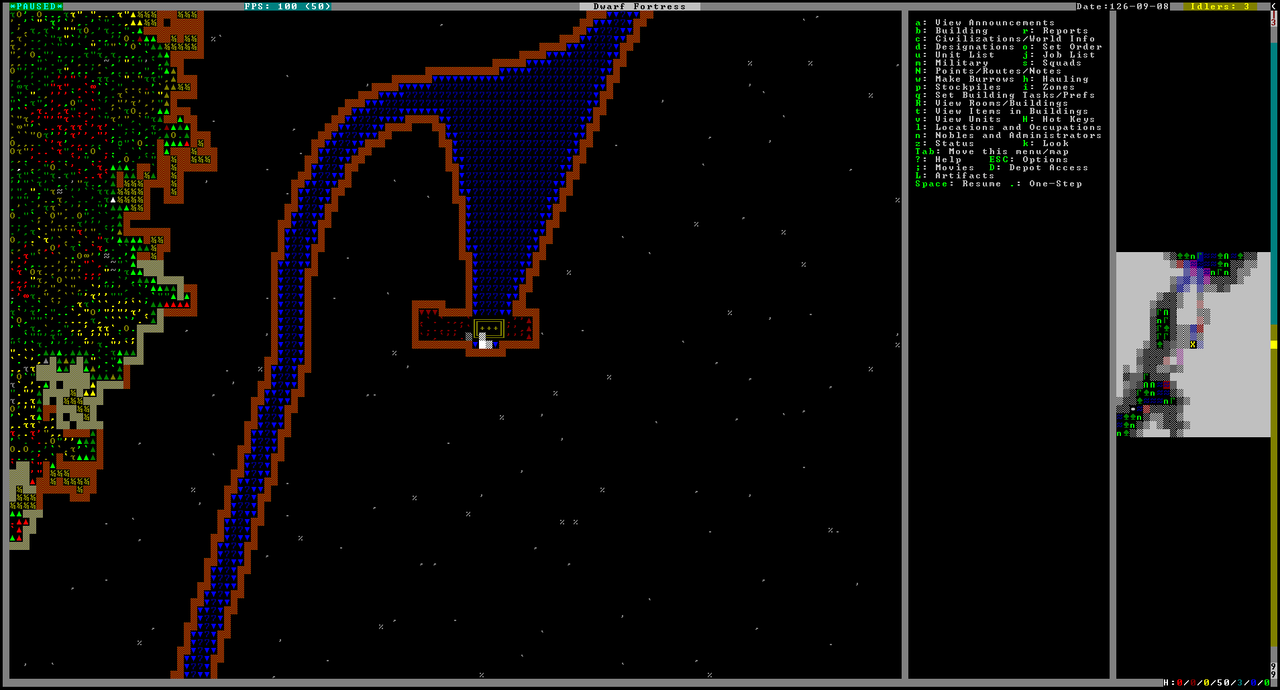Click the yellow X cursor on minimap
This screenshot has width=1280, height=690.
click(1193, 344)
